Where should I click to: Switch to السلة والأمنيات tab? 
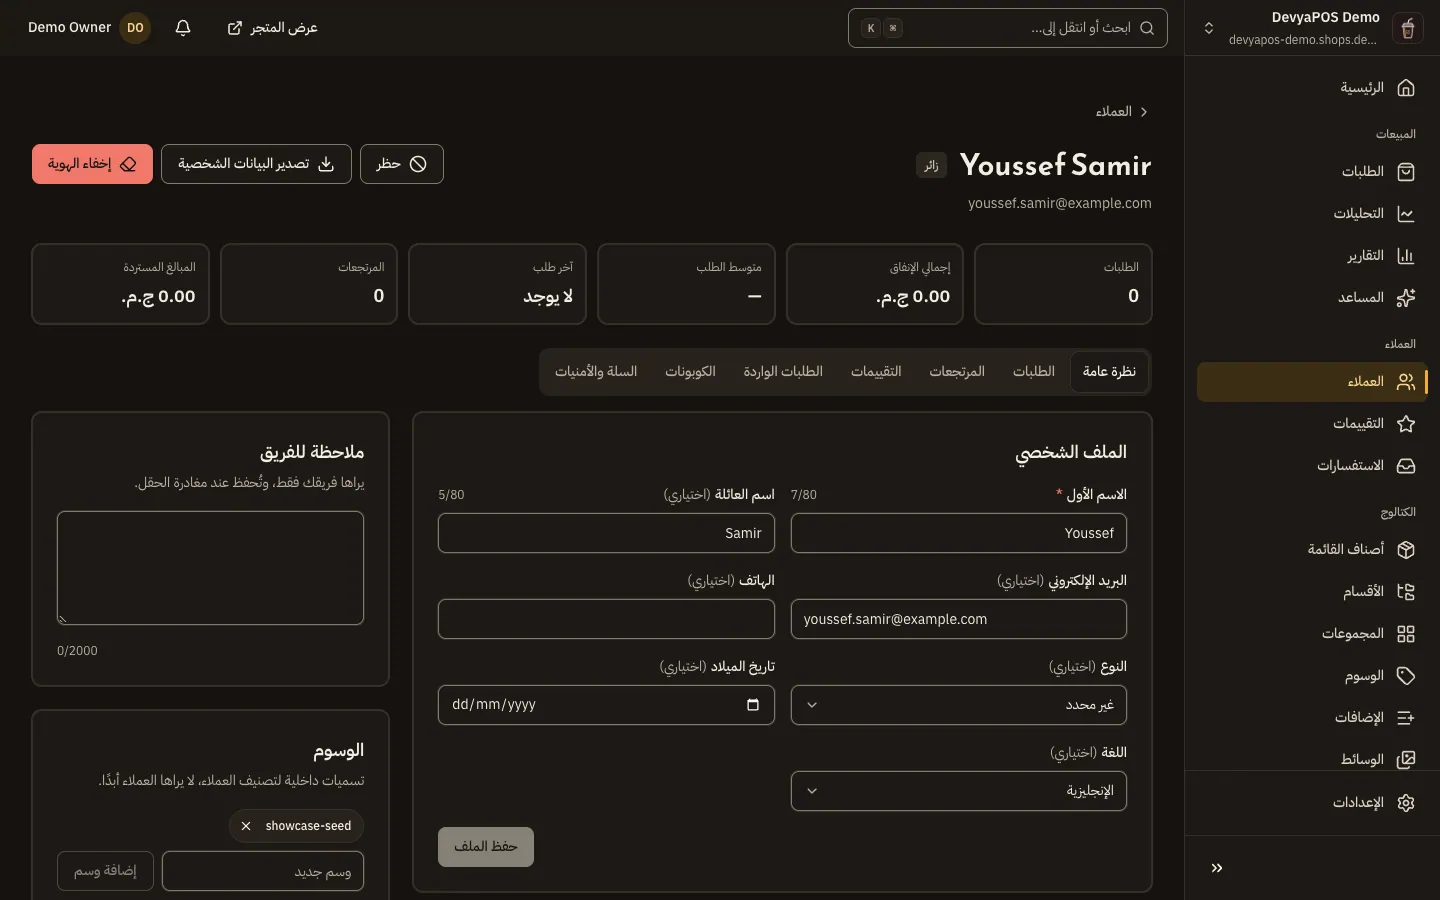[x=596, y=372]
